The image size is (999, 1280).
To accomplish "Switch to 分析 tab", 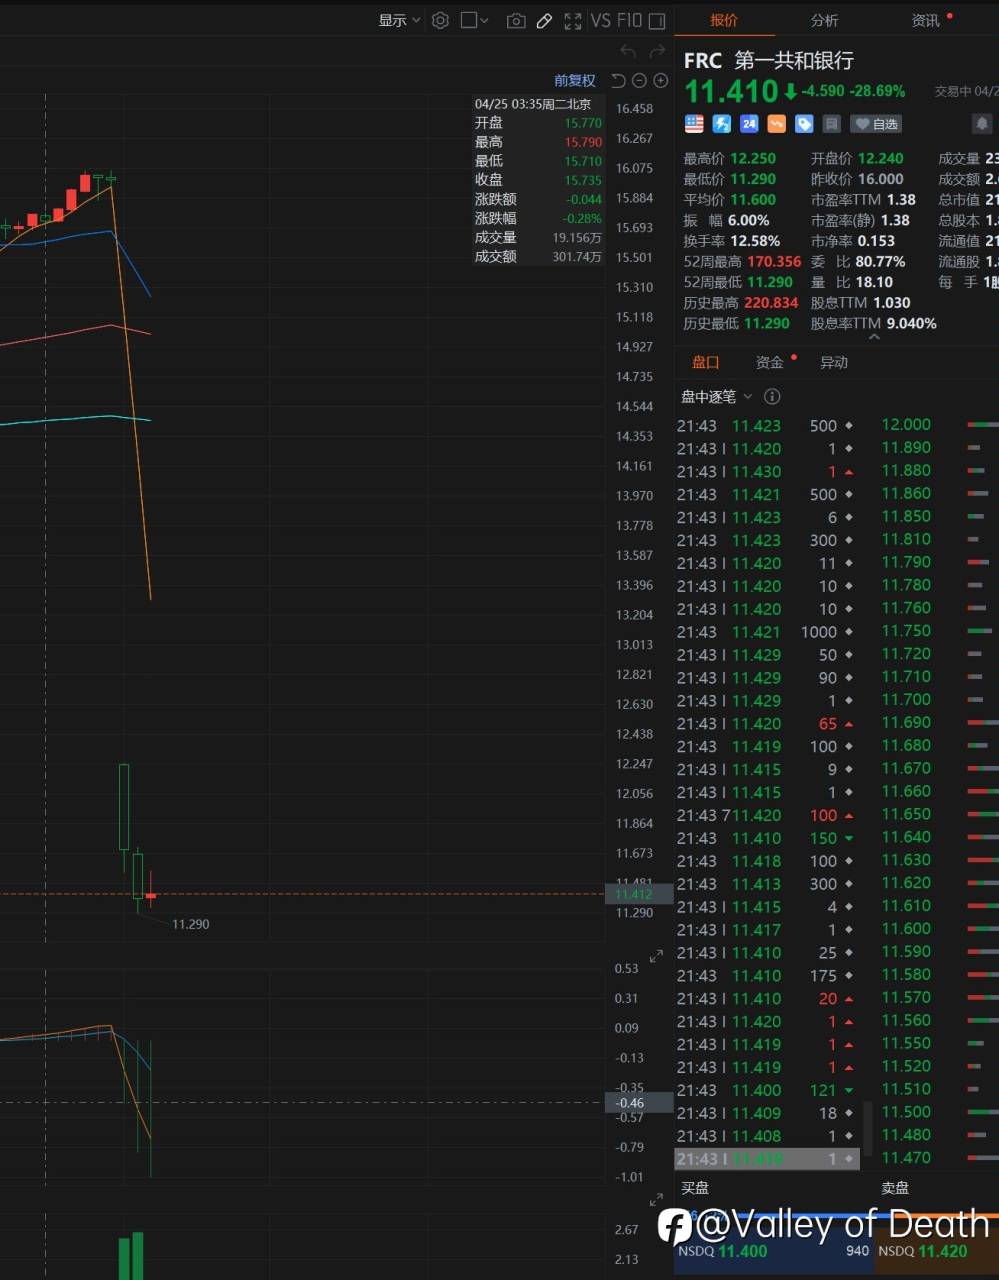I will pyautogui.click(x=824, y=20).
